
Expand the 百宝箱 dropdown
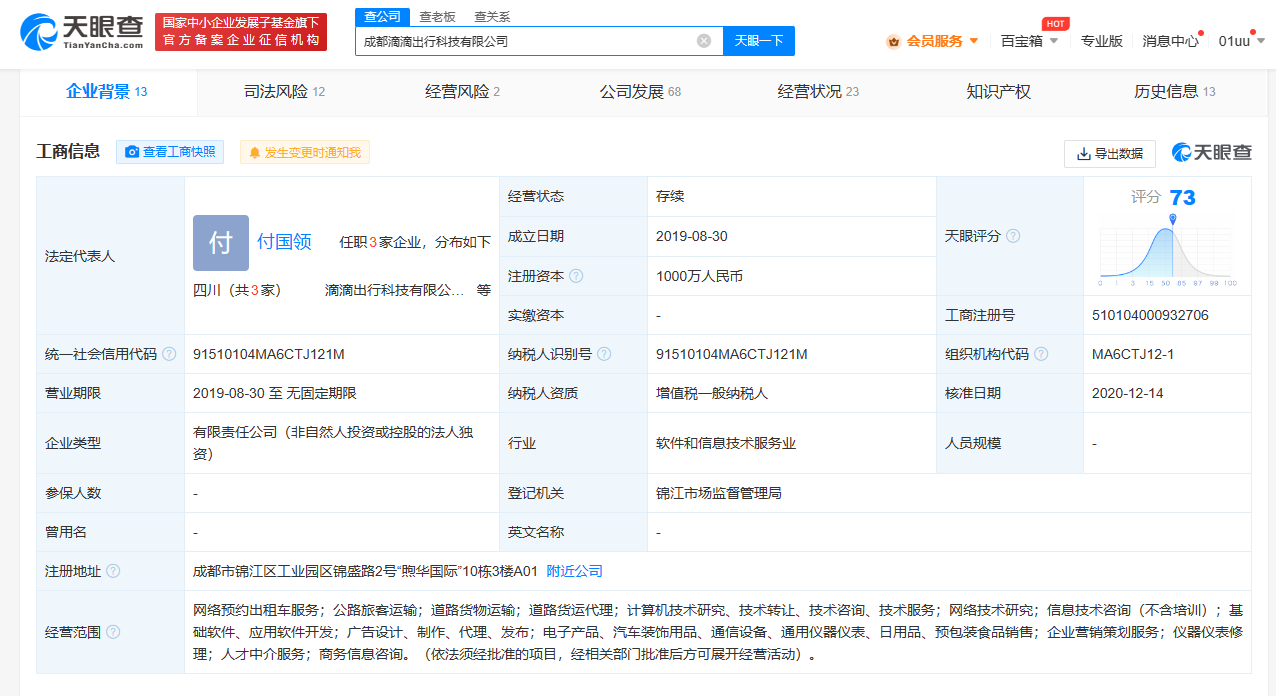coord(1054,41)
